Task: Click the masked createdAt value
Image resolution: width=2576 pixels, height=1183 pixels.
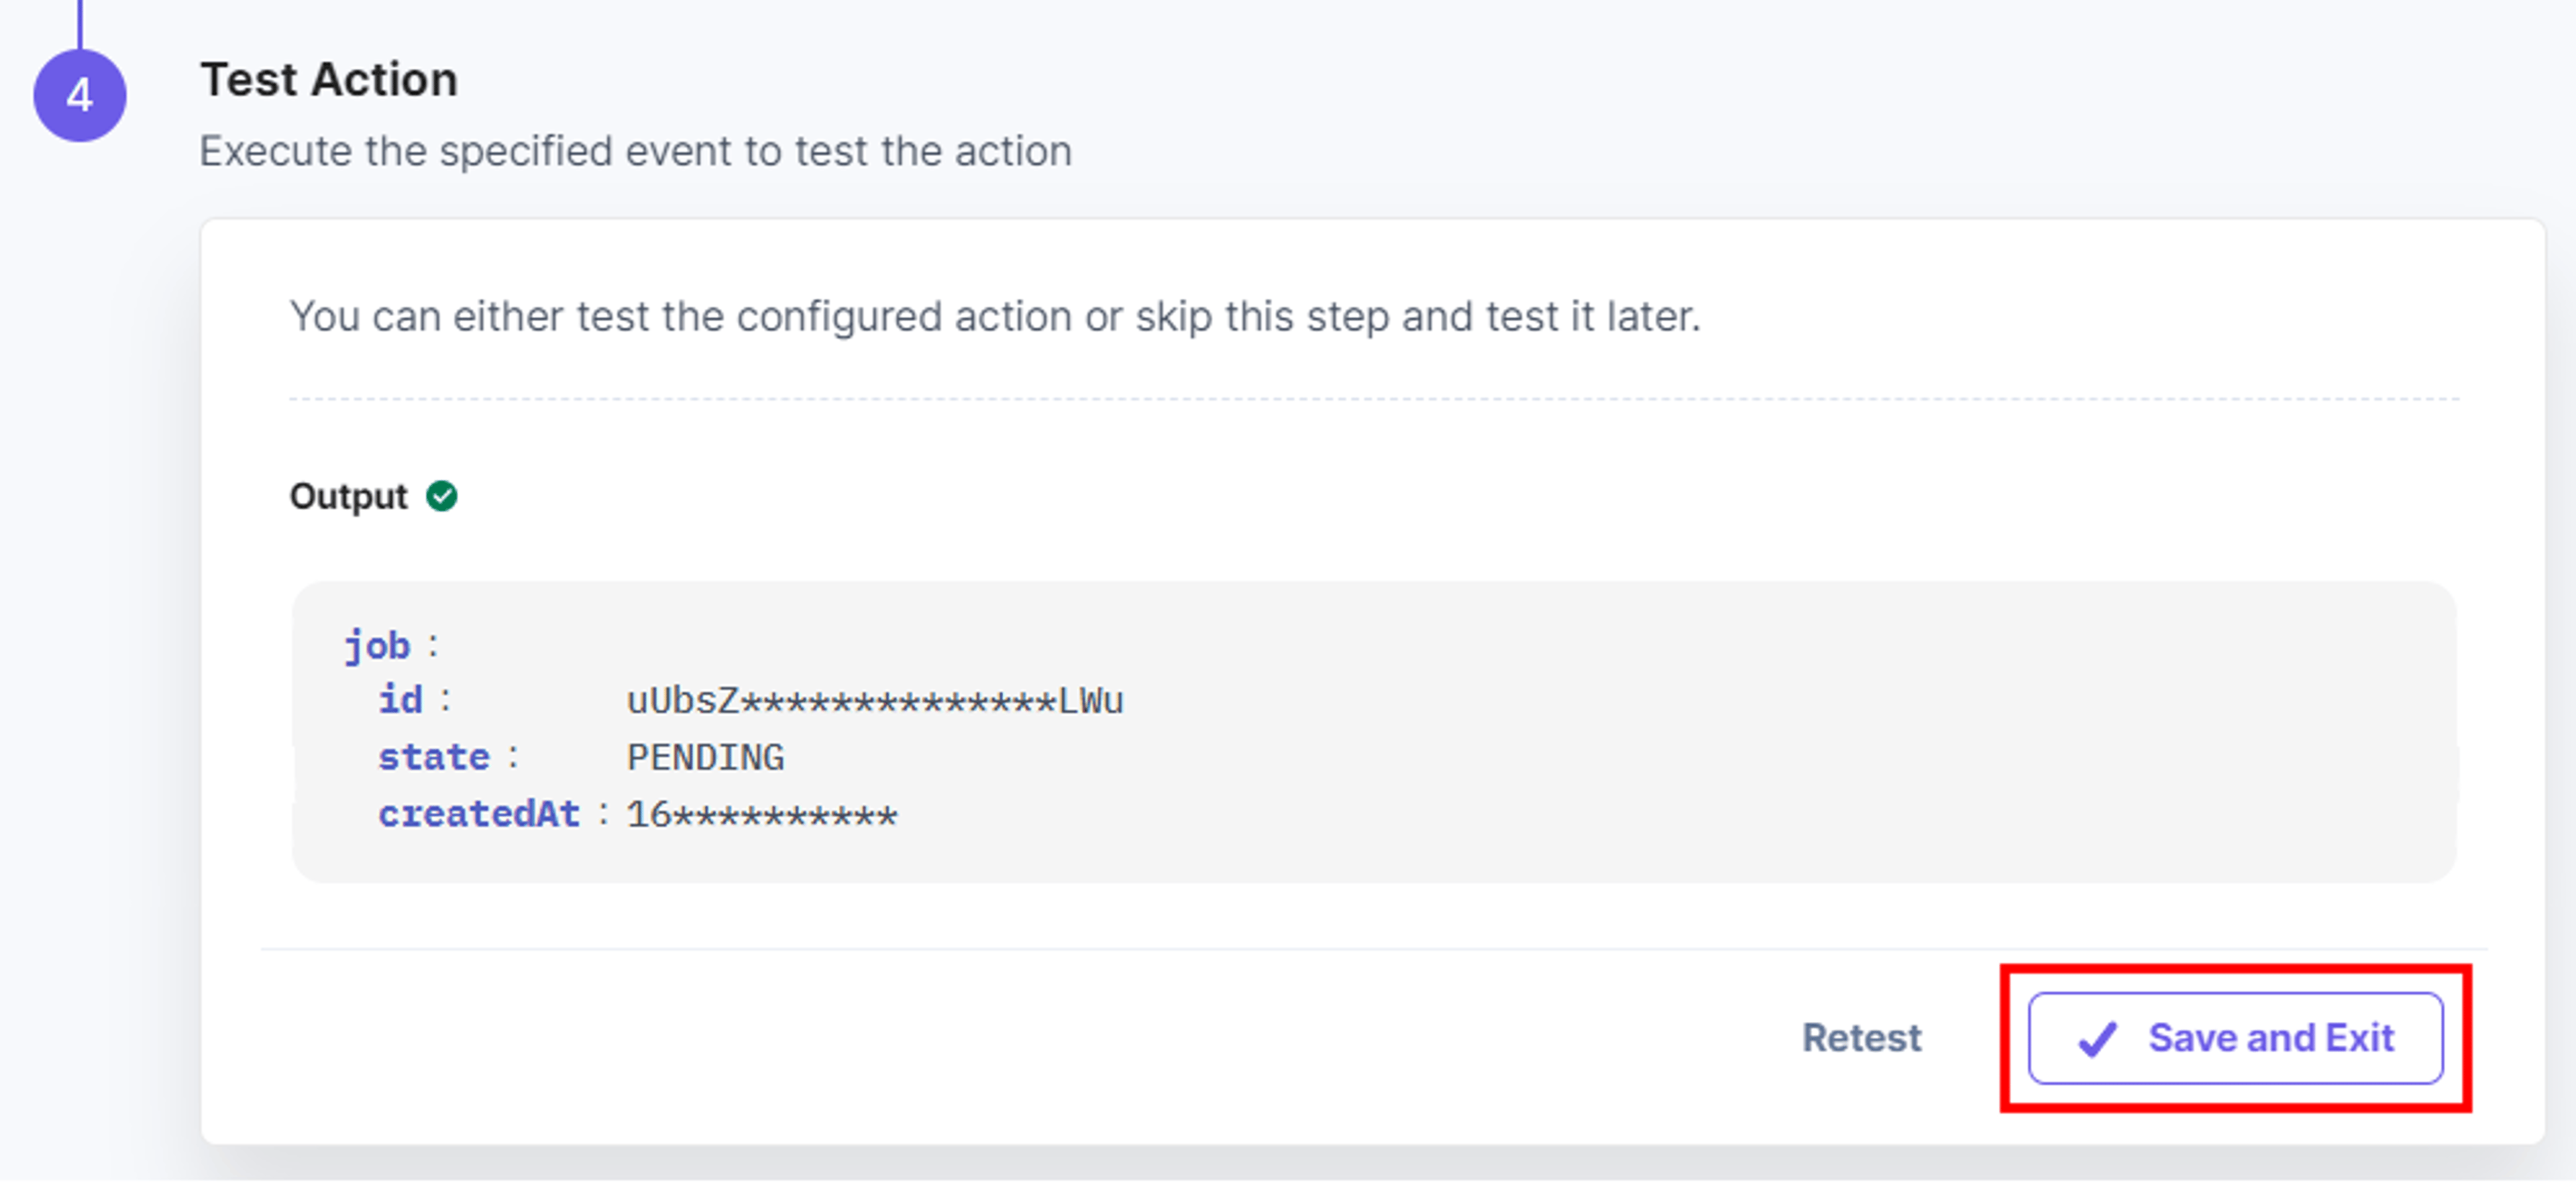Action: tap(762, 815)
